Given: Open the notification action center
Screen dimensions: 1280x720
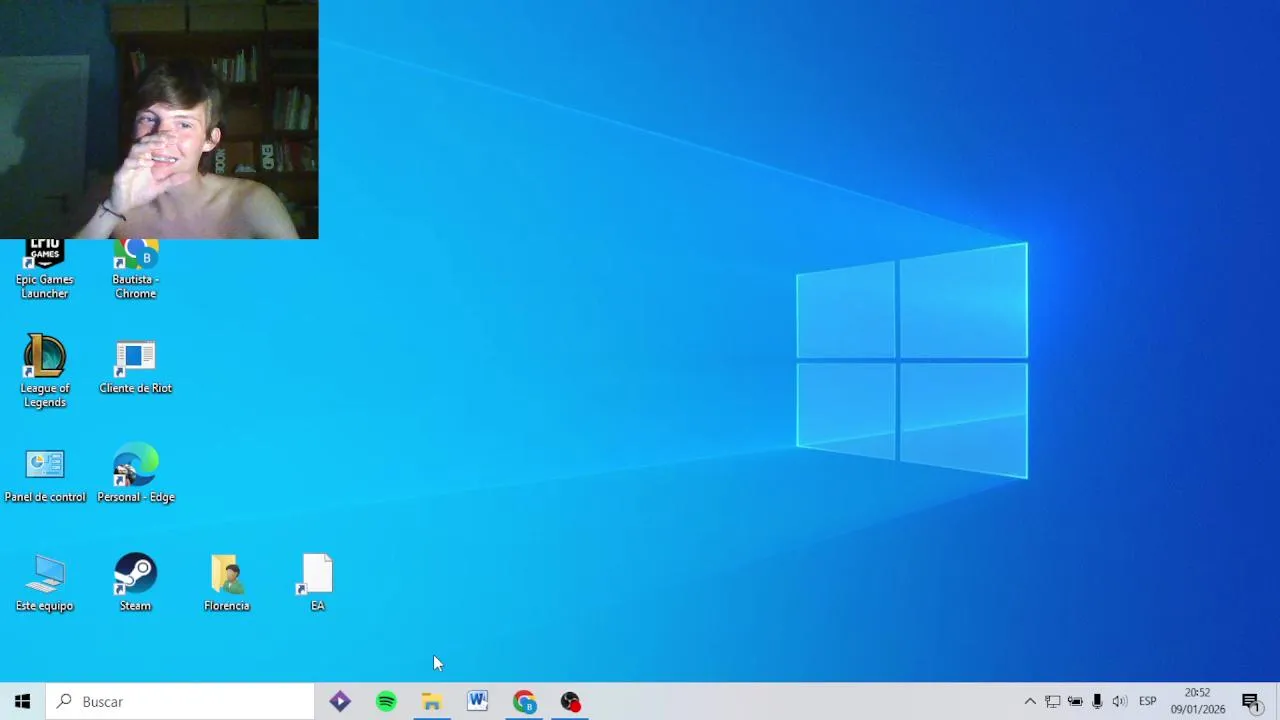Looking at the screenshot, I should click(1251, 702).
